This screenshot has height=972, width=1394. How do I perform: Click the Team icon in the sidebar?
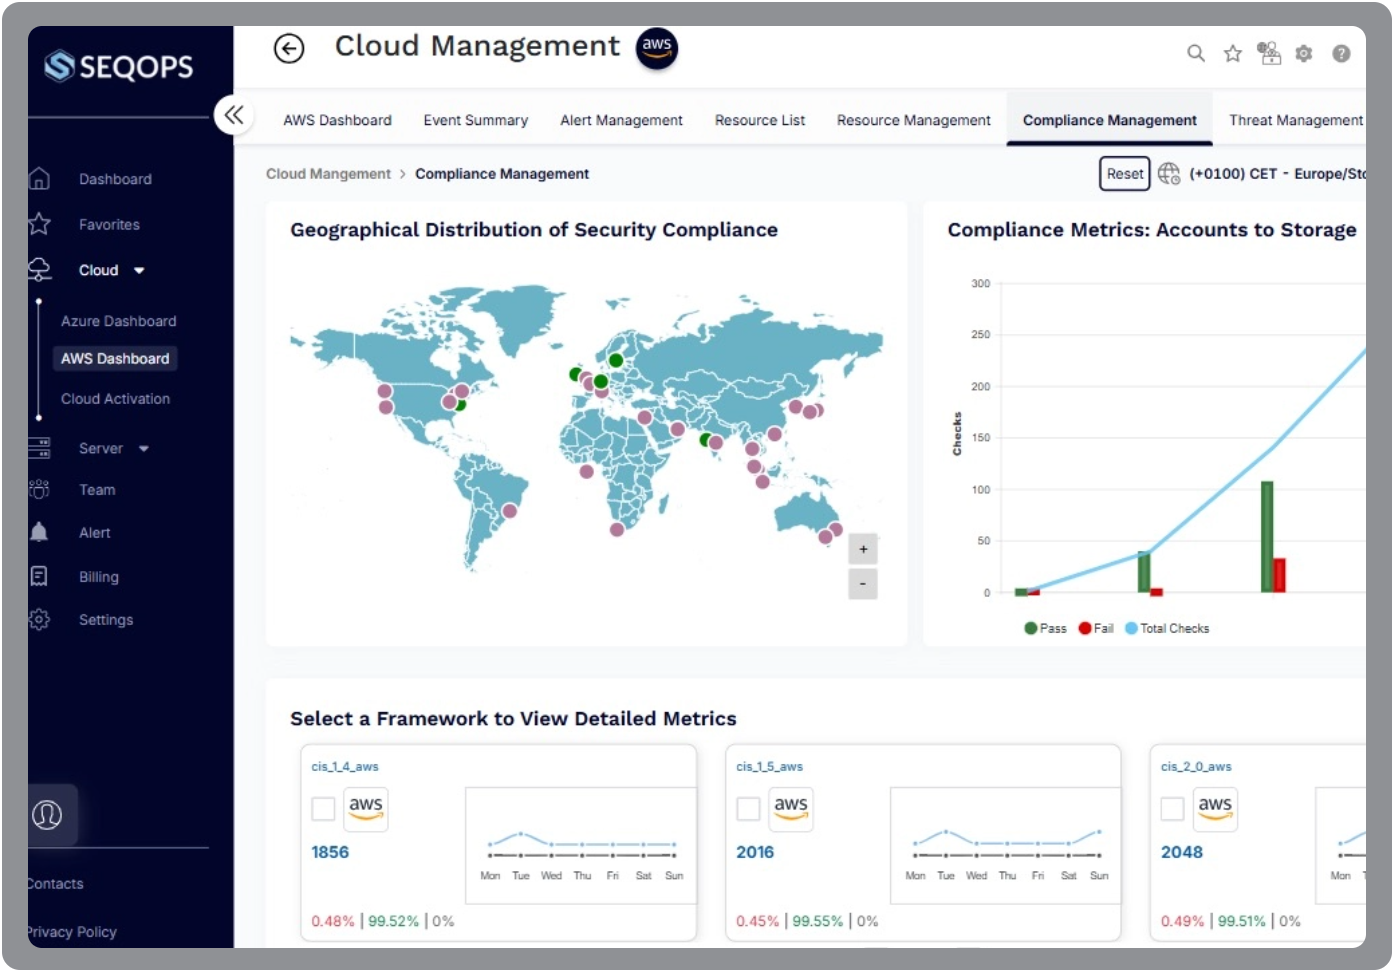click(38, 489)
